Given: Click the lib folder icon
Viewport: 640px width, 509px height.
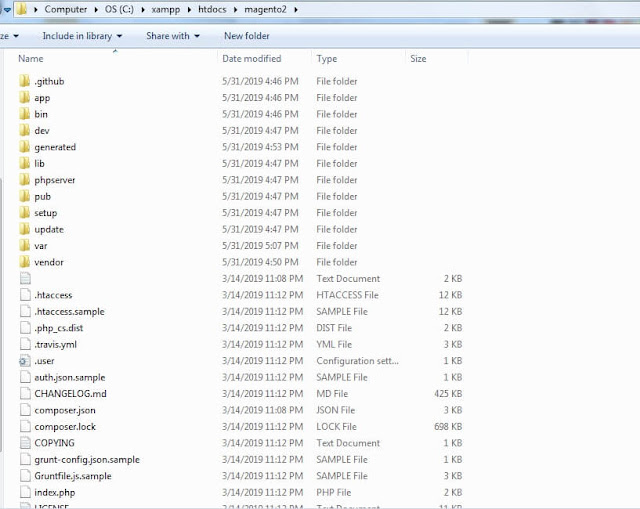Looking at the screenshot, I should (24, 163).
